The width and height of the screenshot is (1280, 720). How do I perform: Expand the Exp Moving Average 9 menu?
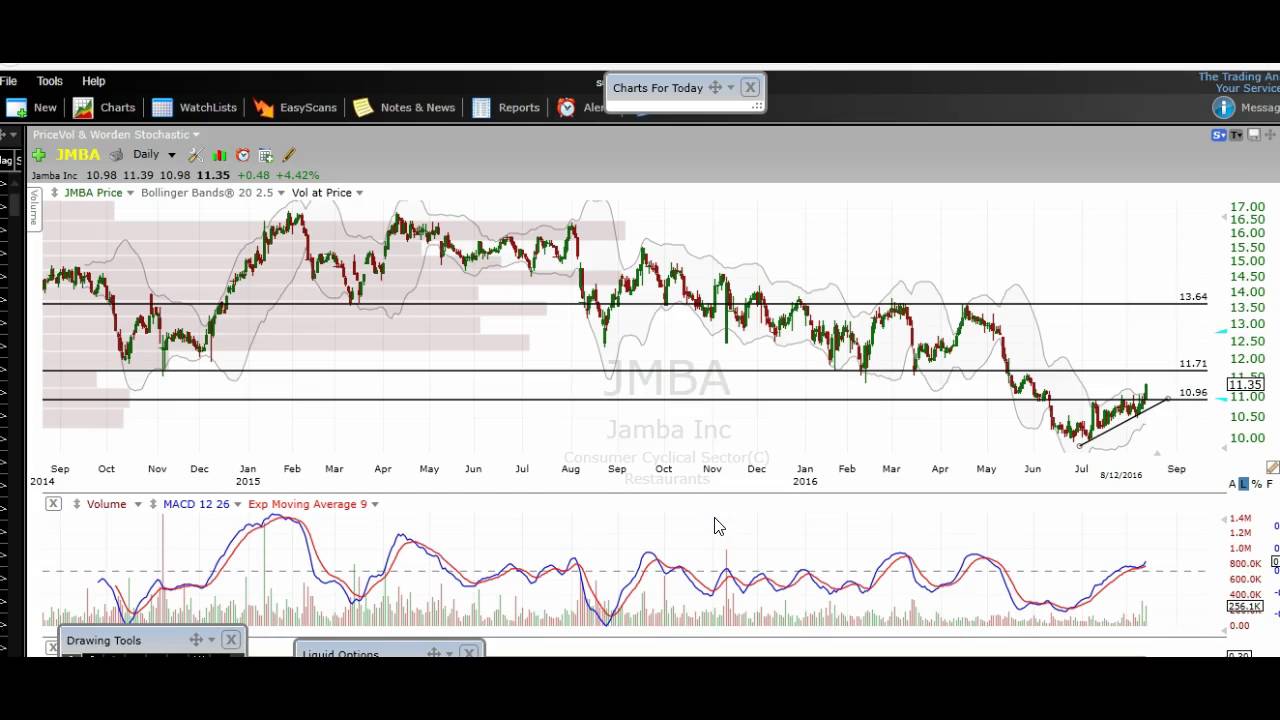[375, 505]
